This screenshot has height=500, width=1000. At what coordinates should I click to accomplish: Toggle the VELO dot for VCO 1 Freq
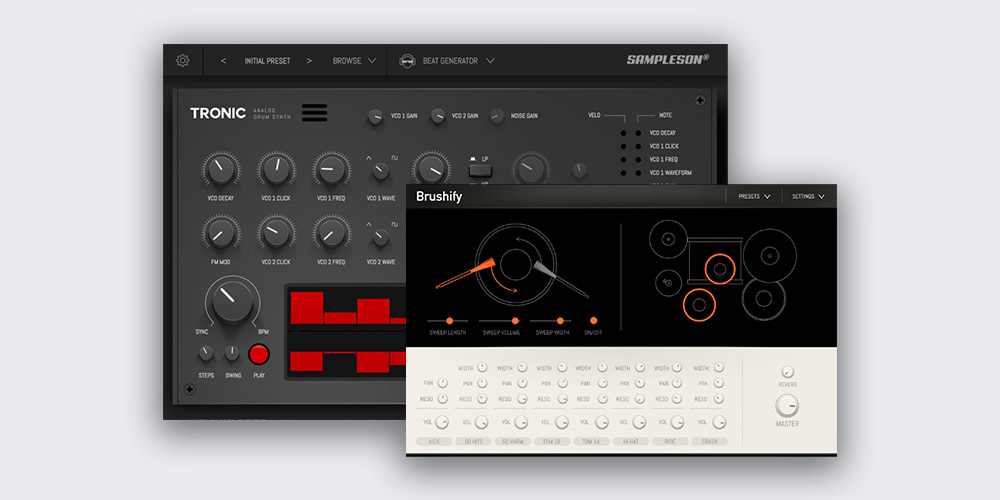point(623,159)
